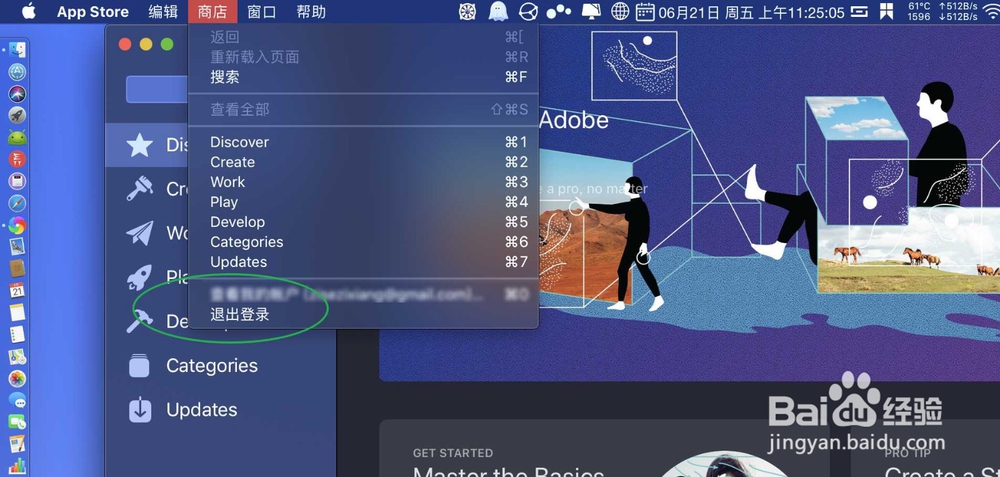Open Photos app in the Dock
Viewport: 1000px width, 477px height.
(x=17, y=378)
